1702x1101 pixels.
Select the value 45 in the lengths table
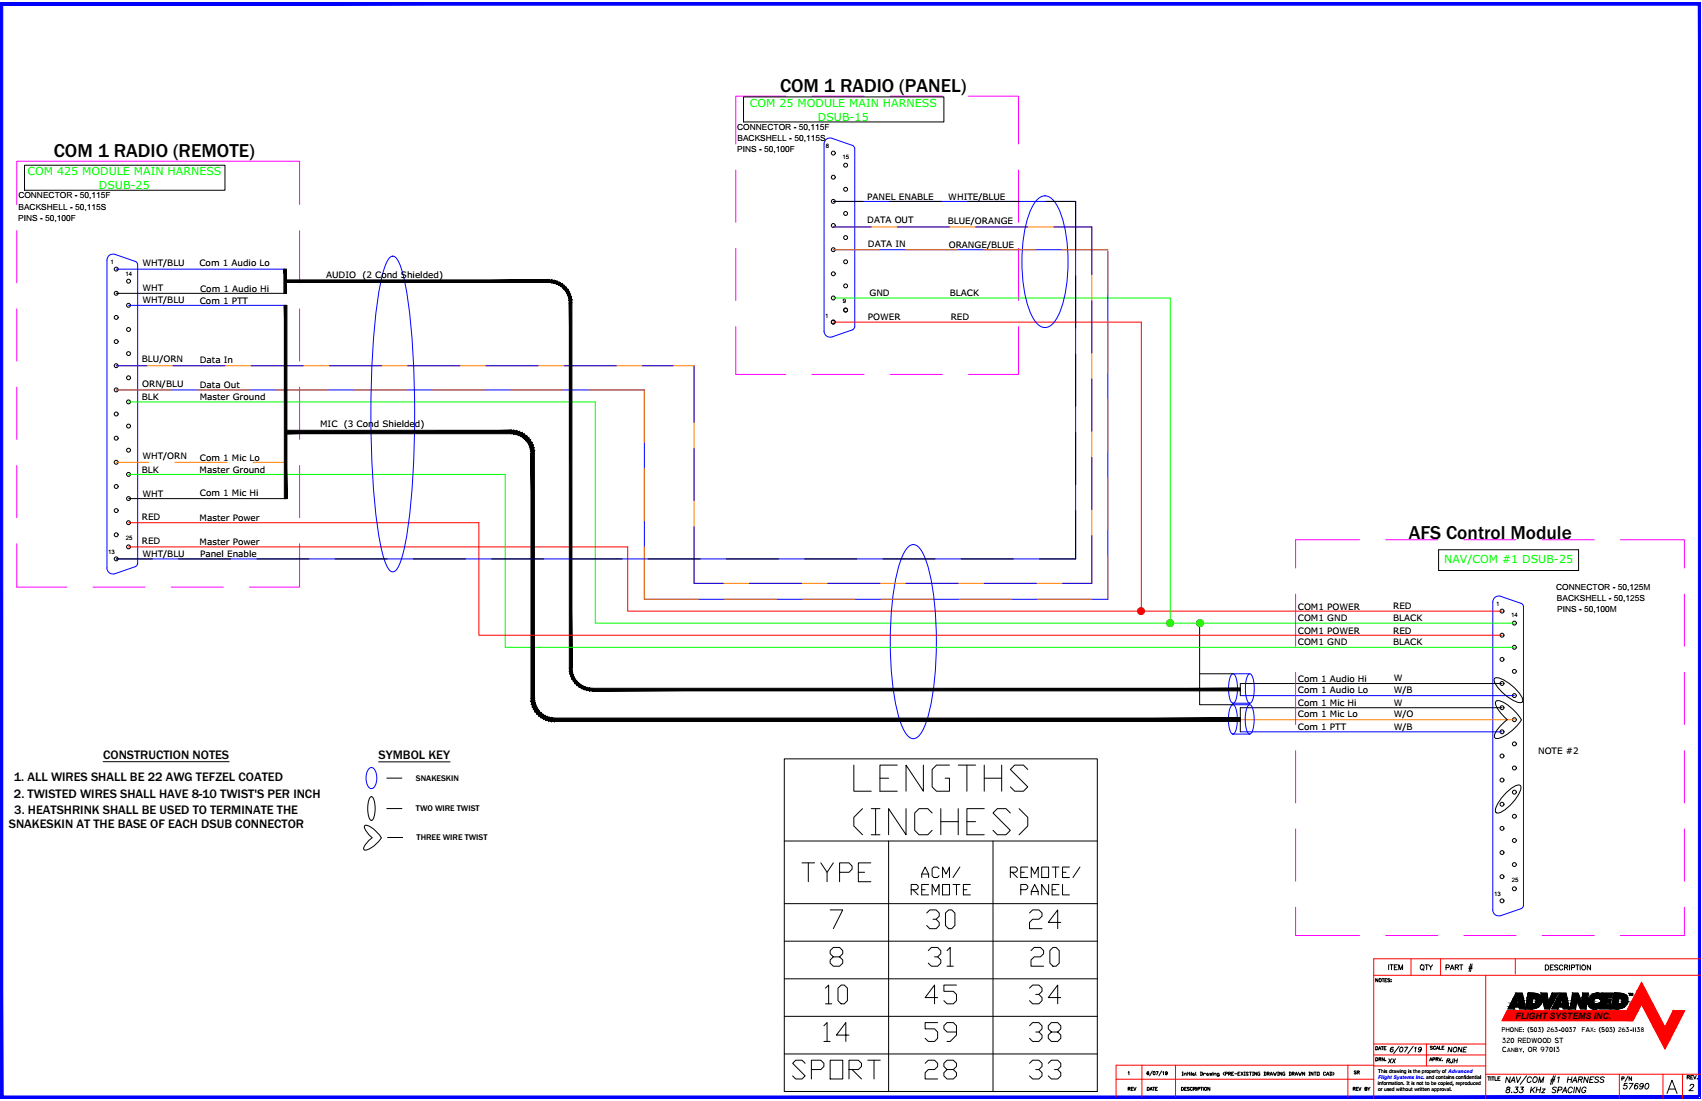(x=941, y=995)
